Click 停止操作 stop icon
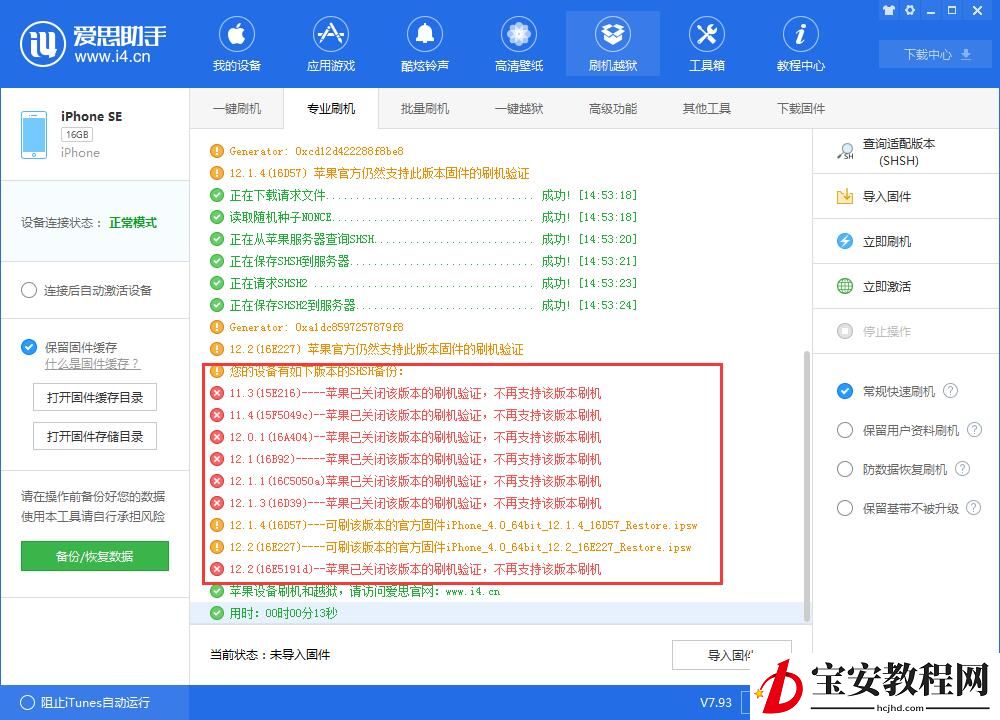 (x=845, y=331)
